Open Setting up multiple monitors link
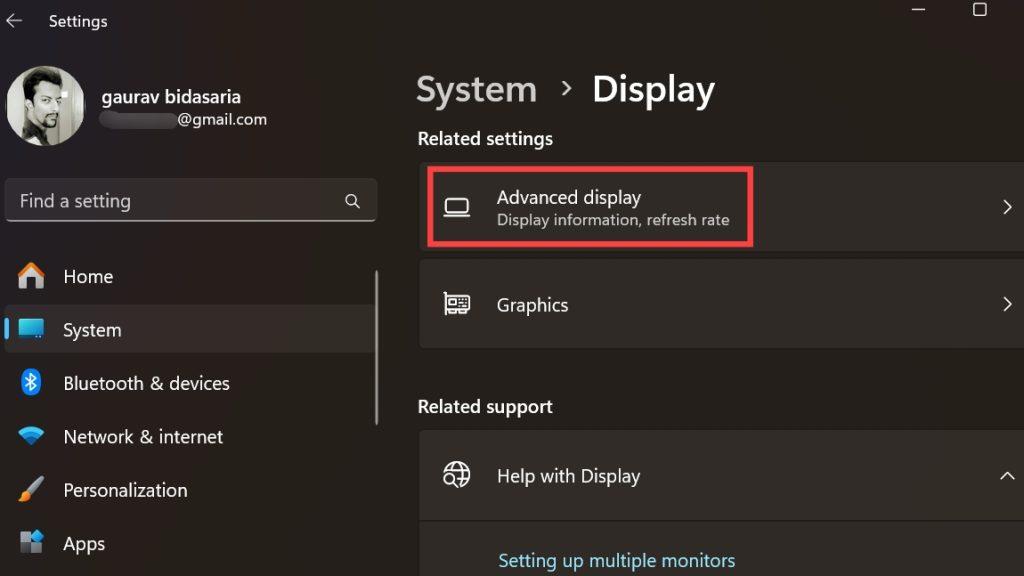This screenshot has width=1024, height=576. pyautogui.click(x=616, y=560)
